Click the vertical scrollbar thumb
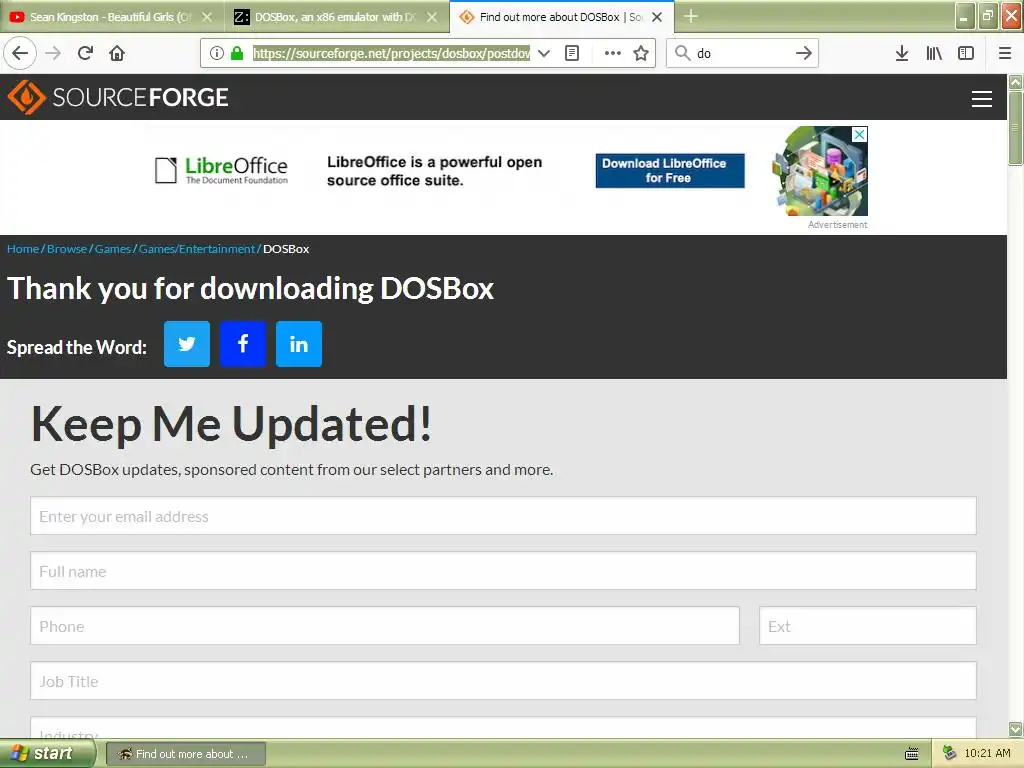 [1016, 128]
